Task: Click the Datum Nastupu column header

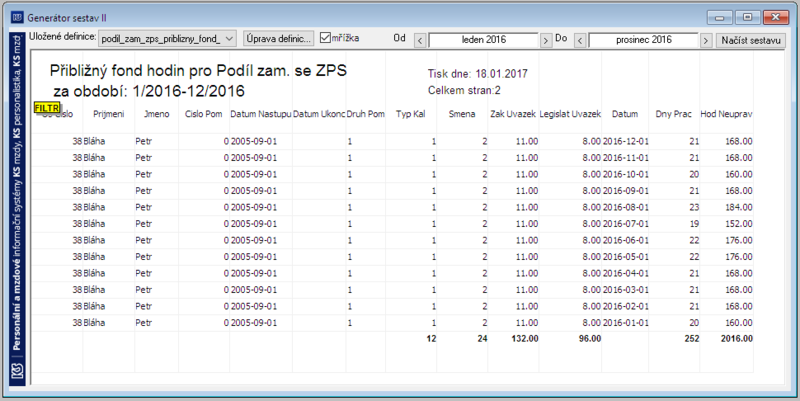Action: tap(260, 114)
